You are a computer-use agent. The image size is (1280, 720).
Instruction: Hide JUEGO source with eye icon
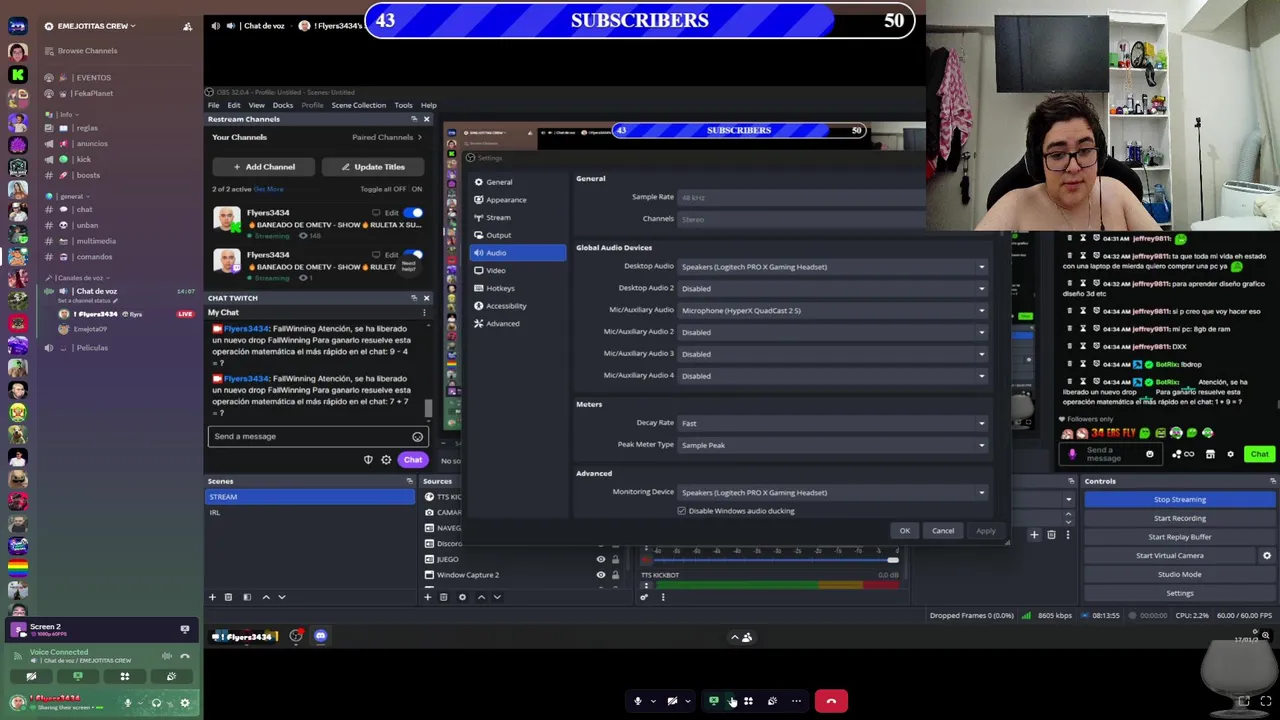coord(601,559)
